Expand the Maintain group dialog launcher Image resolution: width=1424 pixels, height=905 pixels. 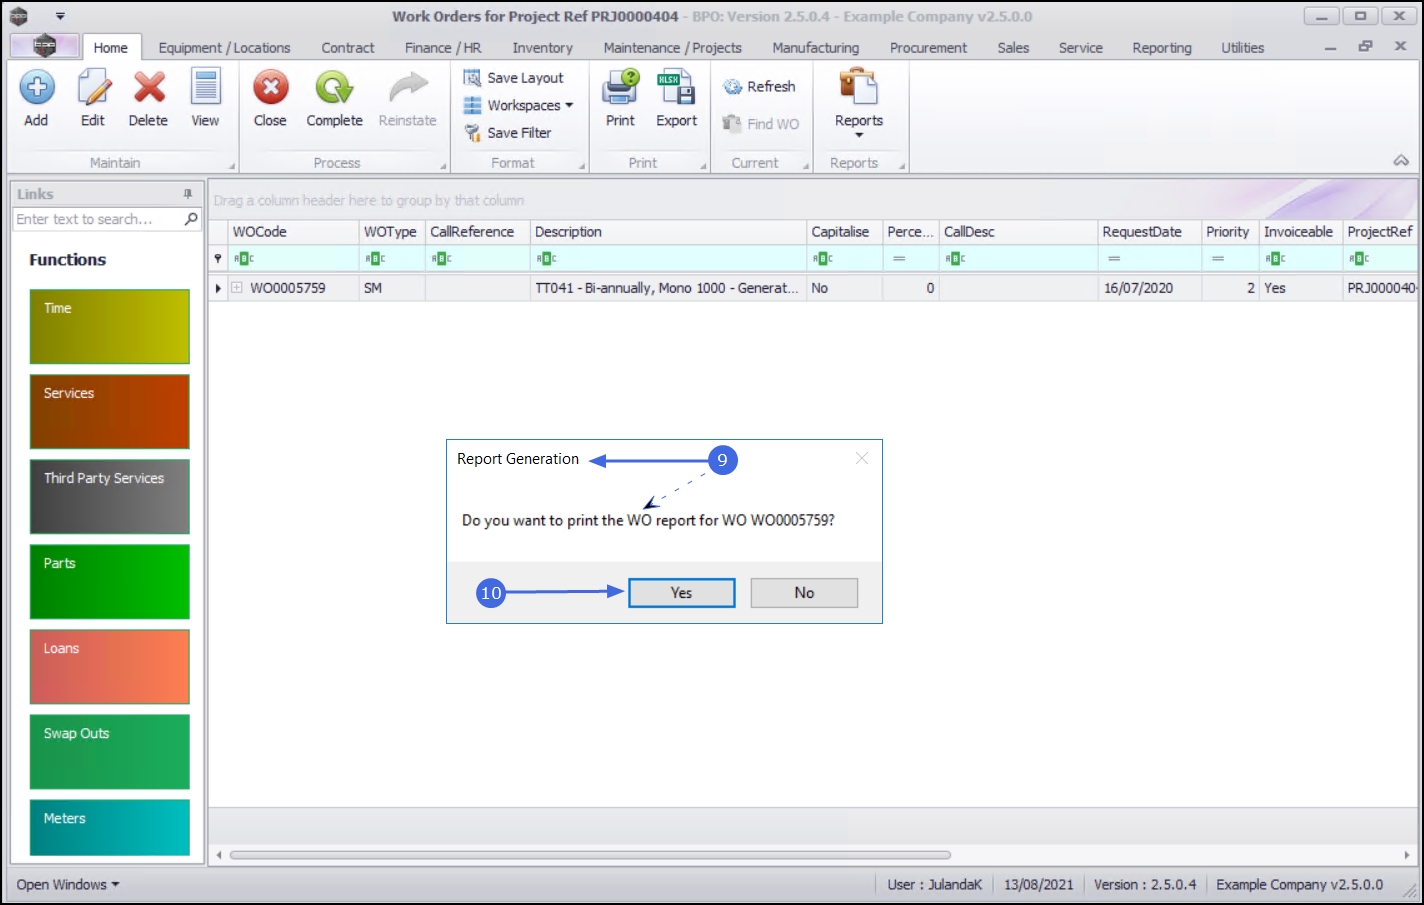pos(232,166)
